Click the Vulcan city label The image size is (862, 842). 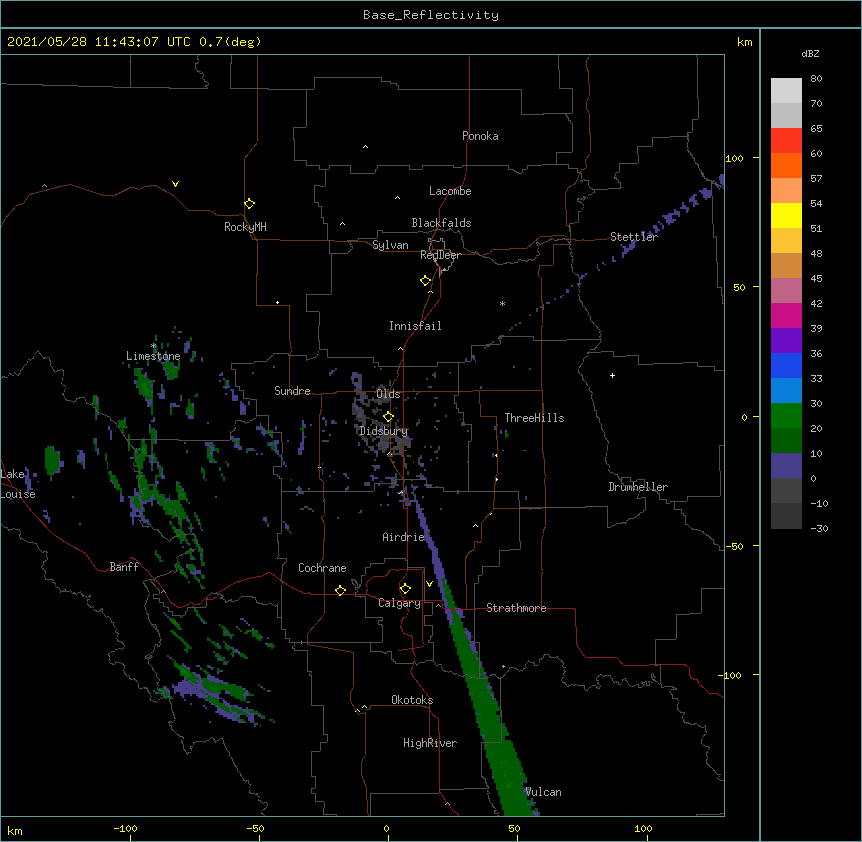(543, 792)
